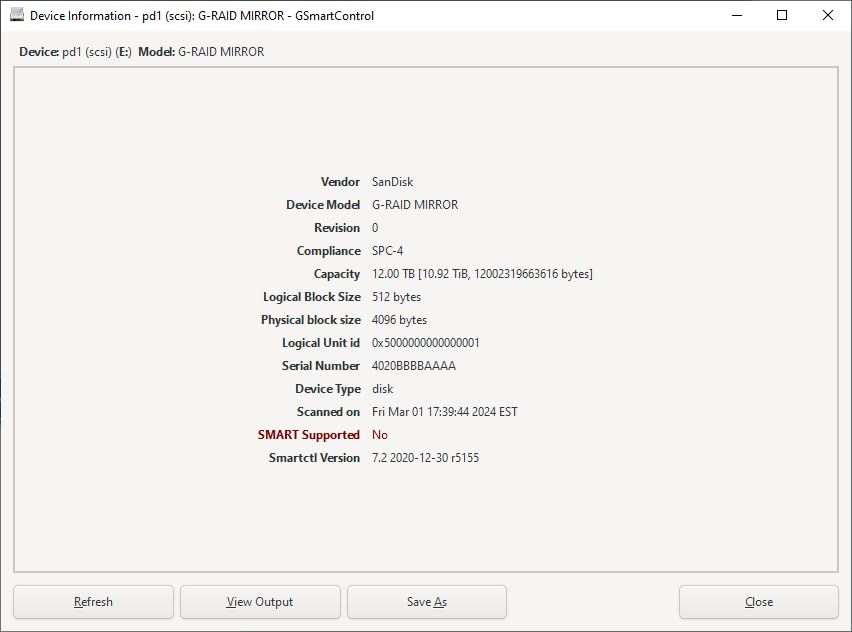
Task: Click Smartctl Version value 7.2
Action: pyautogui.click(x=425, y=458)
